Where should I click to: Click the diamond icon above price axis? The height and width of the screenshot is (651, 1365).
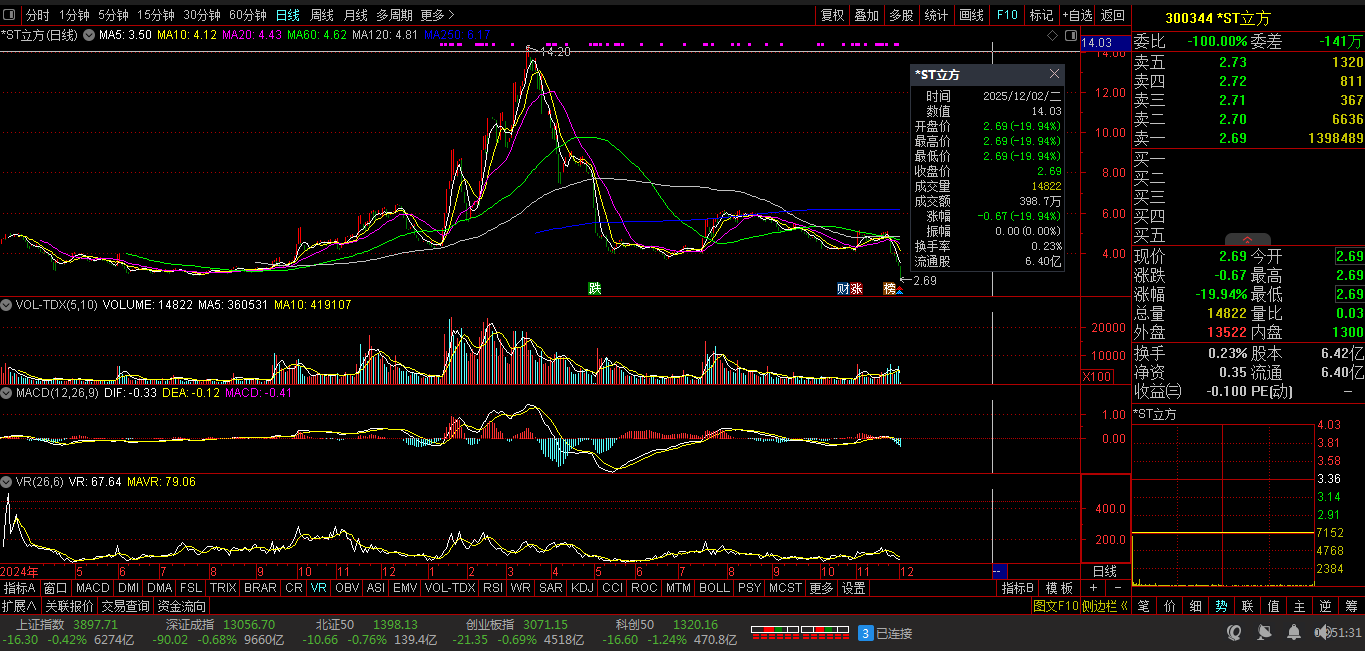pyautogui.click(x=1051, y=35)
